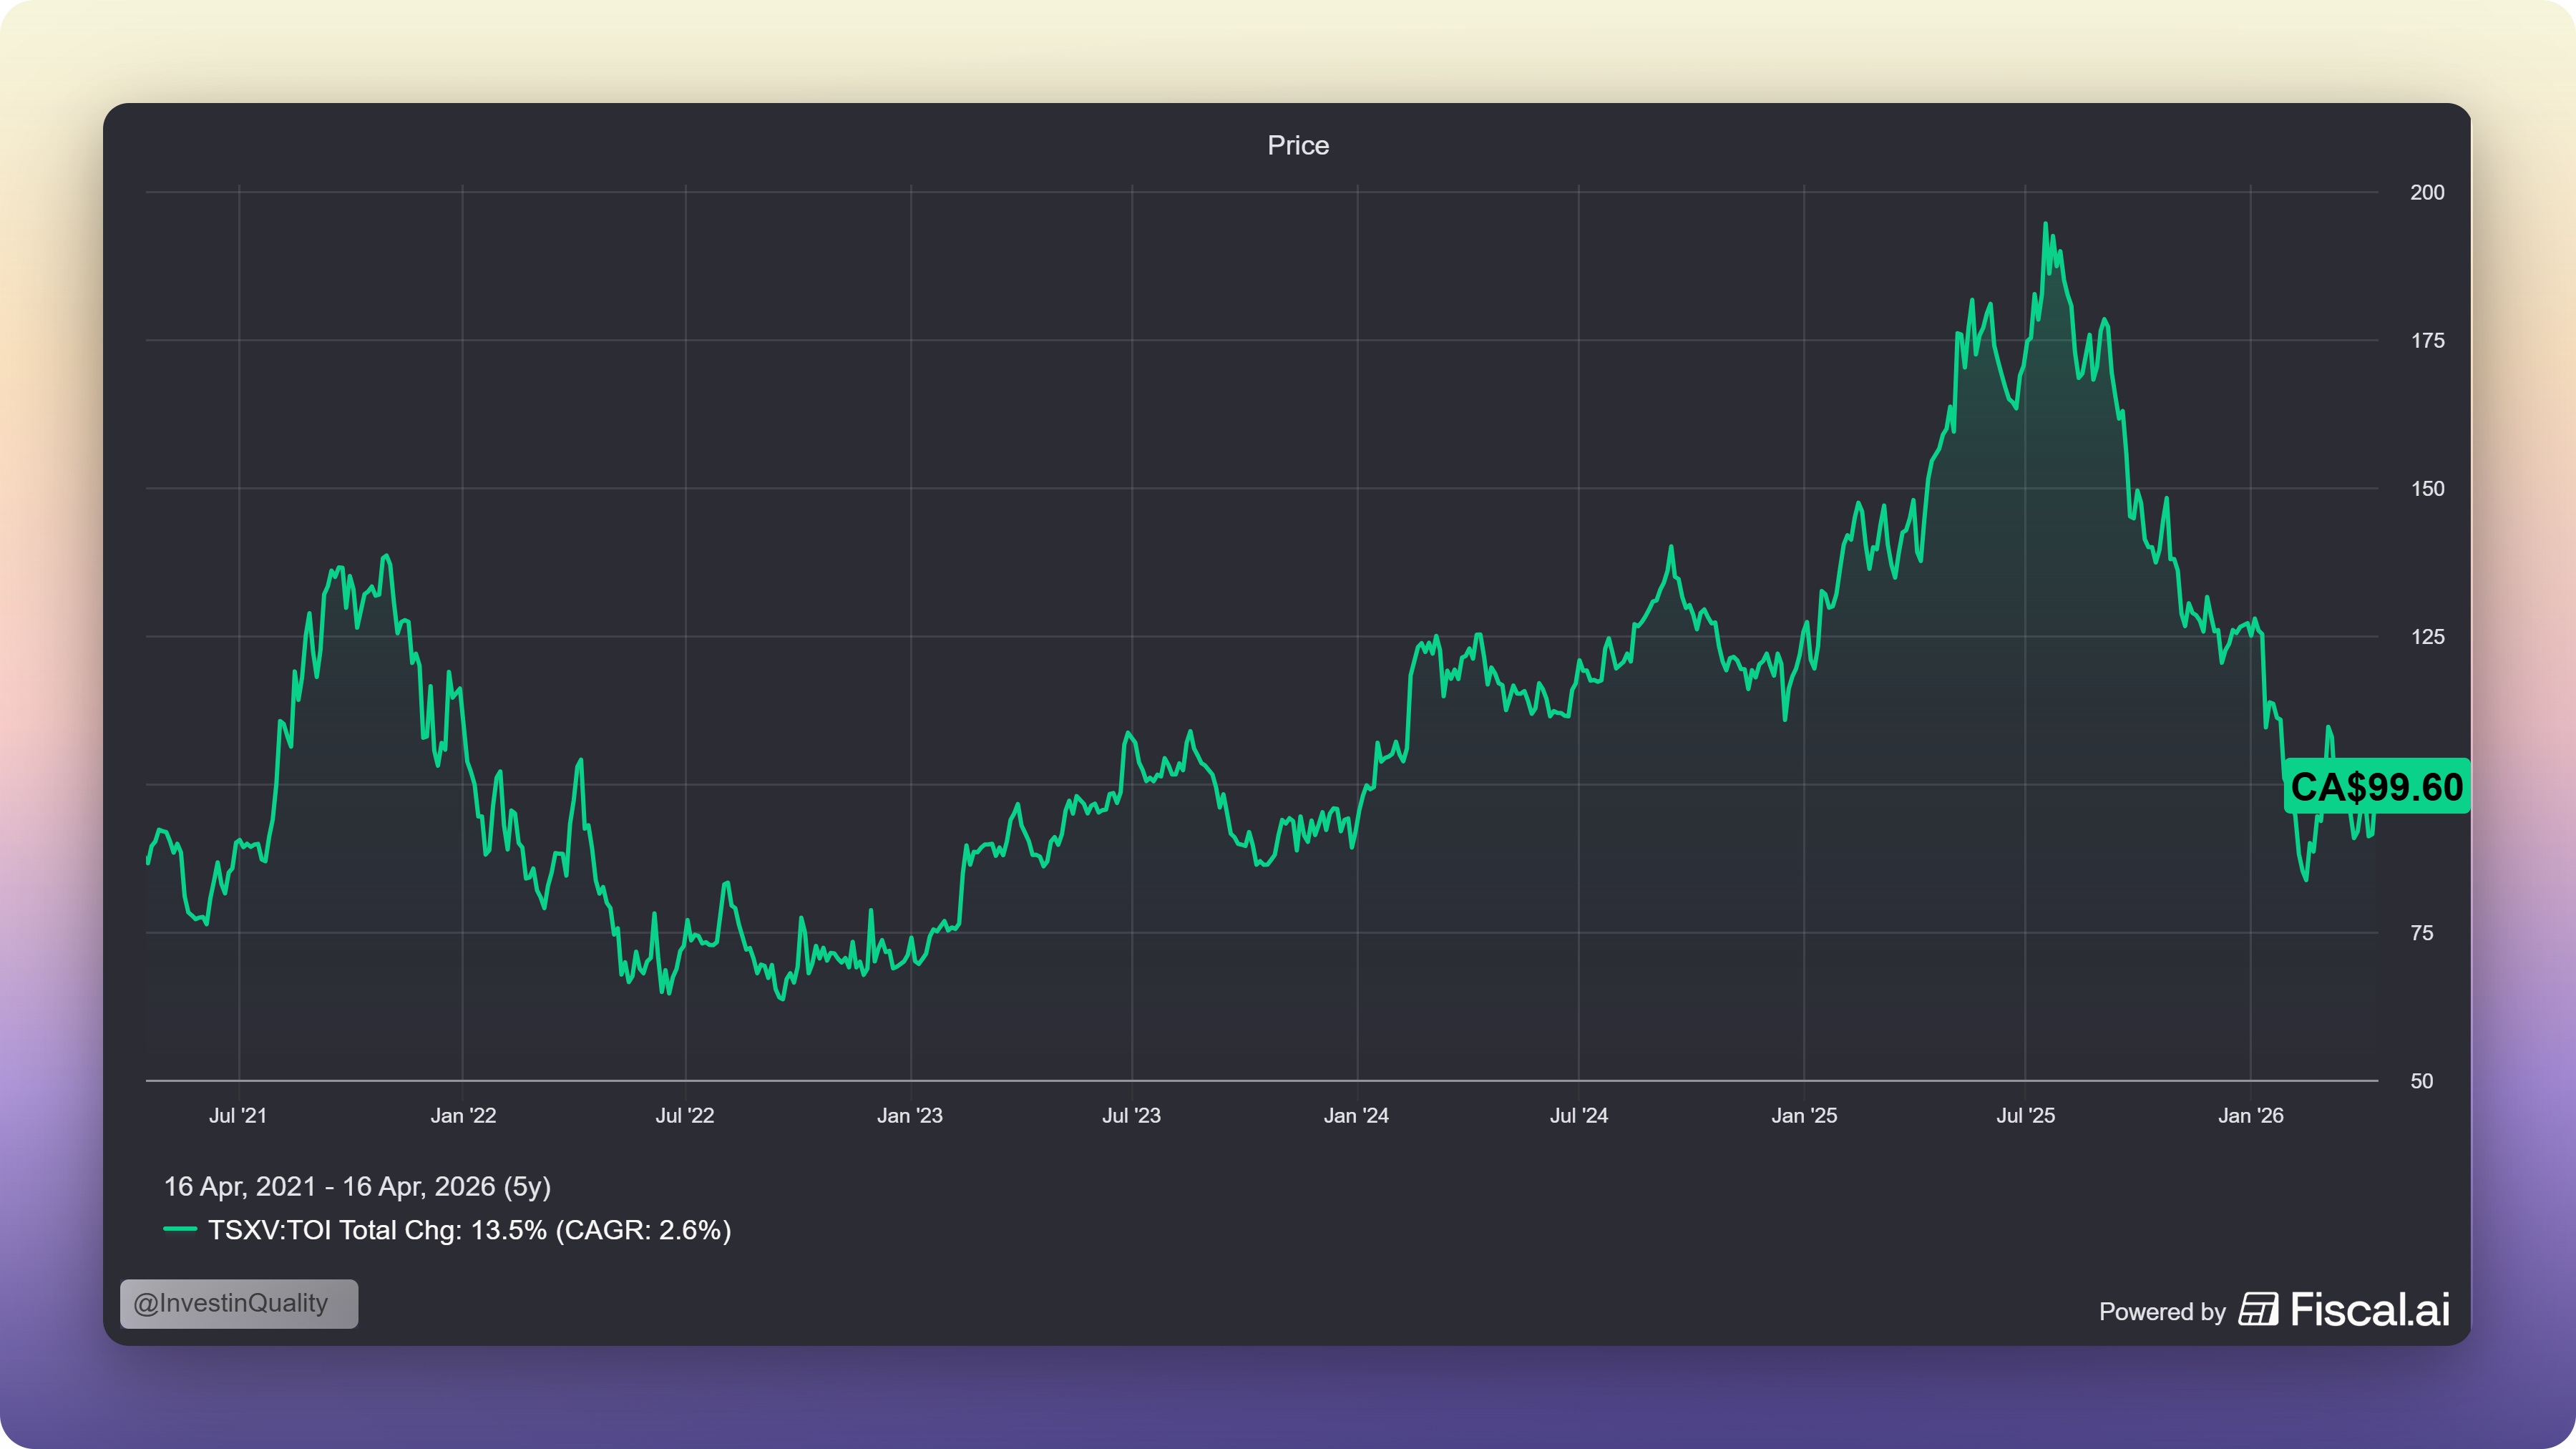This screenshot has height=1449, width=2576.
Task: Click the Jan '25 x-axis label
Action: click(1804, 1115)
